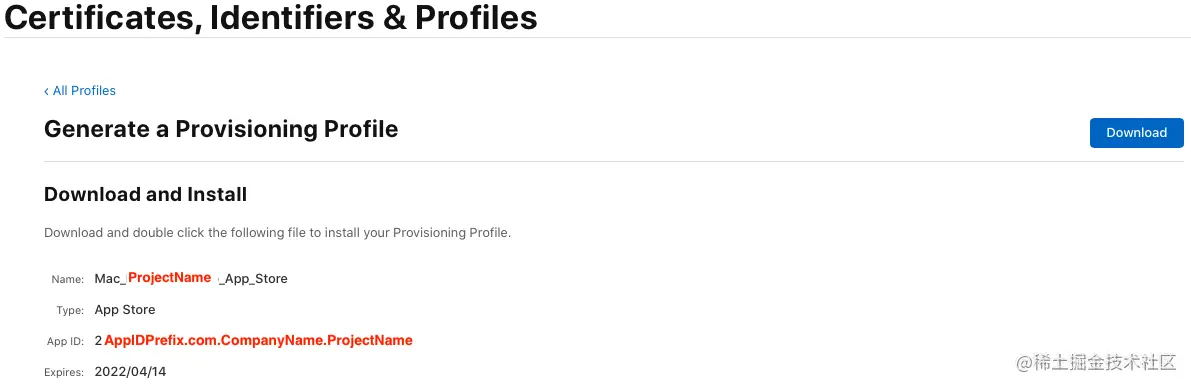Click the App Store type value
The width and height of the screenshot is (1191, 387).
click(x=125, y=310)
